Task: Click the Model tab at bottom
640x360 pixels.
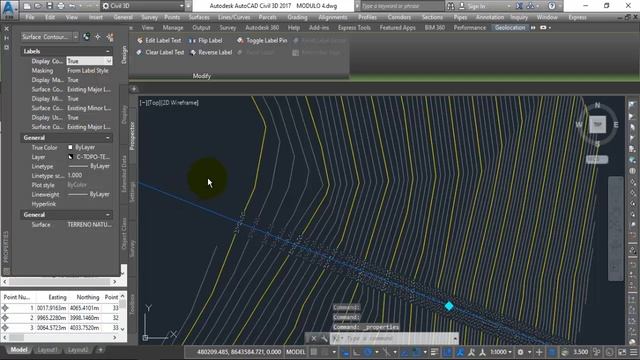Action: [19, 350]
